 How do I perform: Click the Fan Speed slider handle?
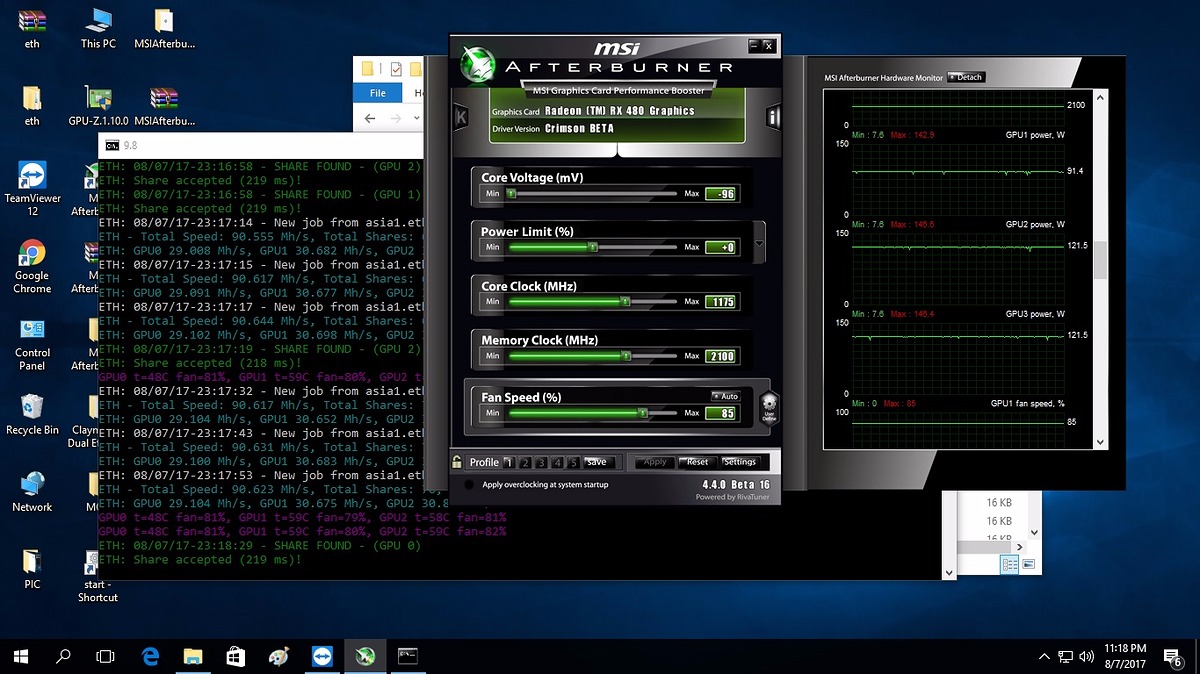[643, 412]
